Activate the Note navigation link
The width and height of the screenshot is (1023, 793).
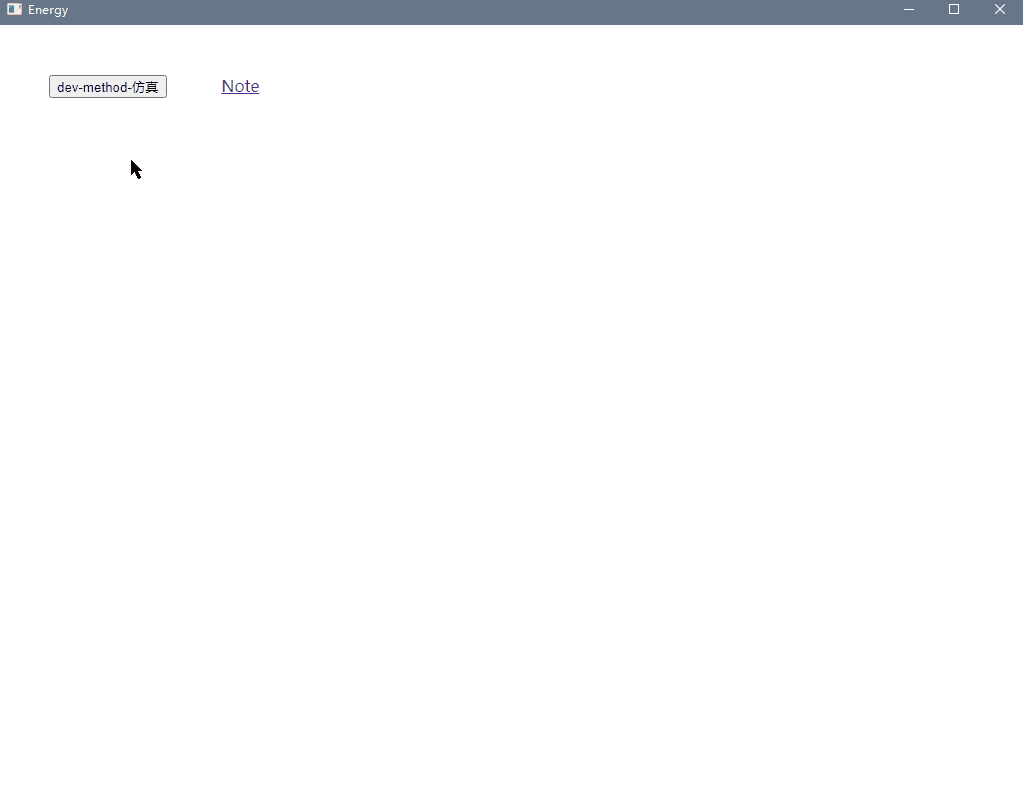click(x=239, y=86)
